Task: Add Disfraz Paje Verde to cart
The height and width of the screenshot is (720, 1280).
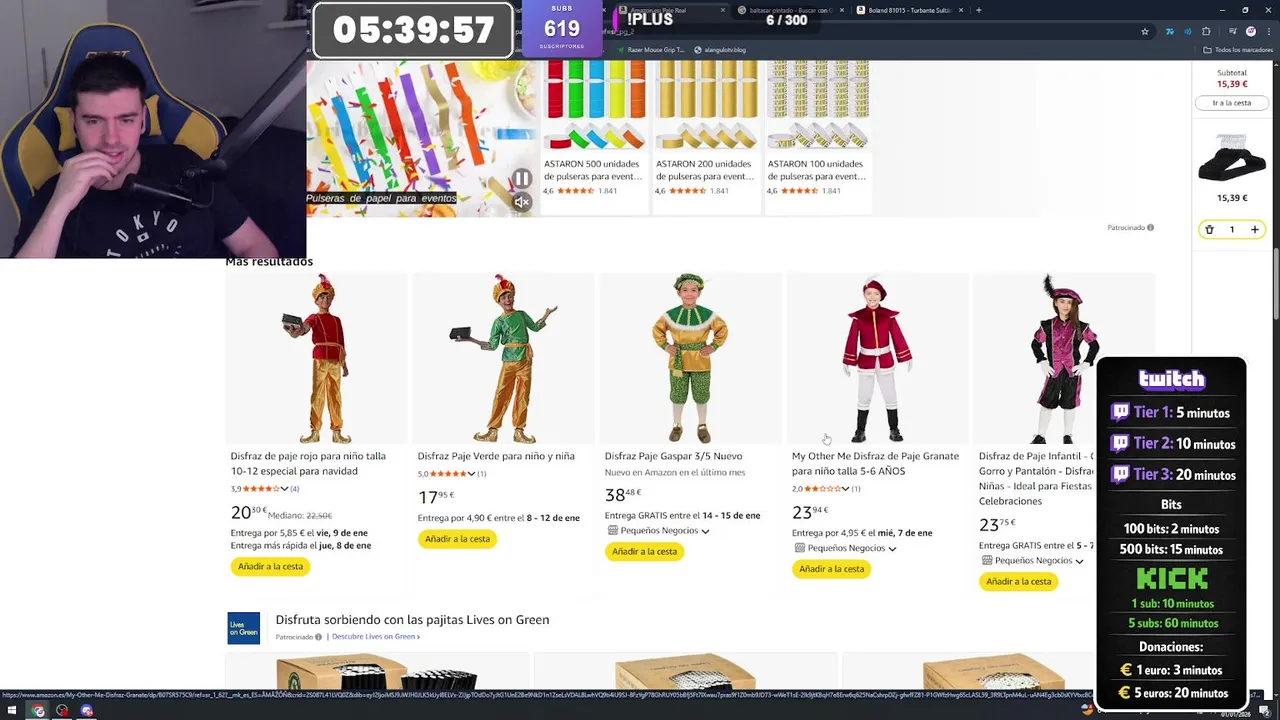Action: [x=457, y=539]
